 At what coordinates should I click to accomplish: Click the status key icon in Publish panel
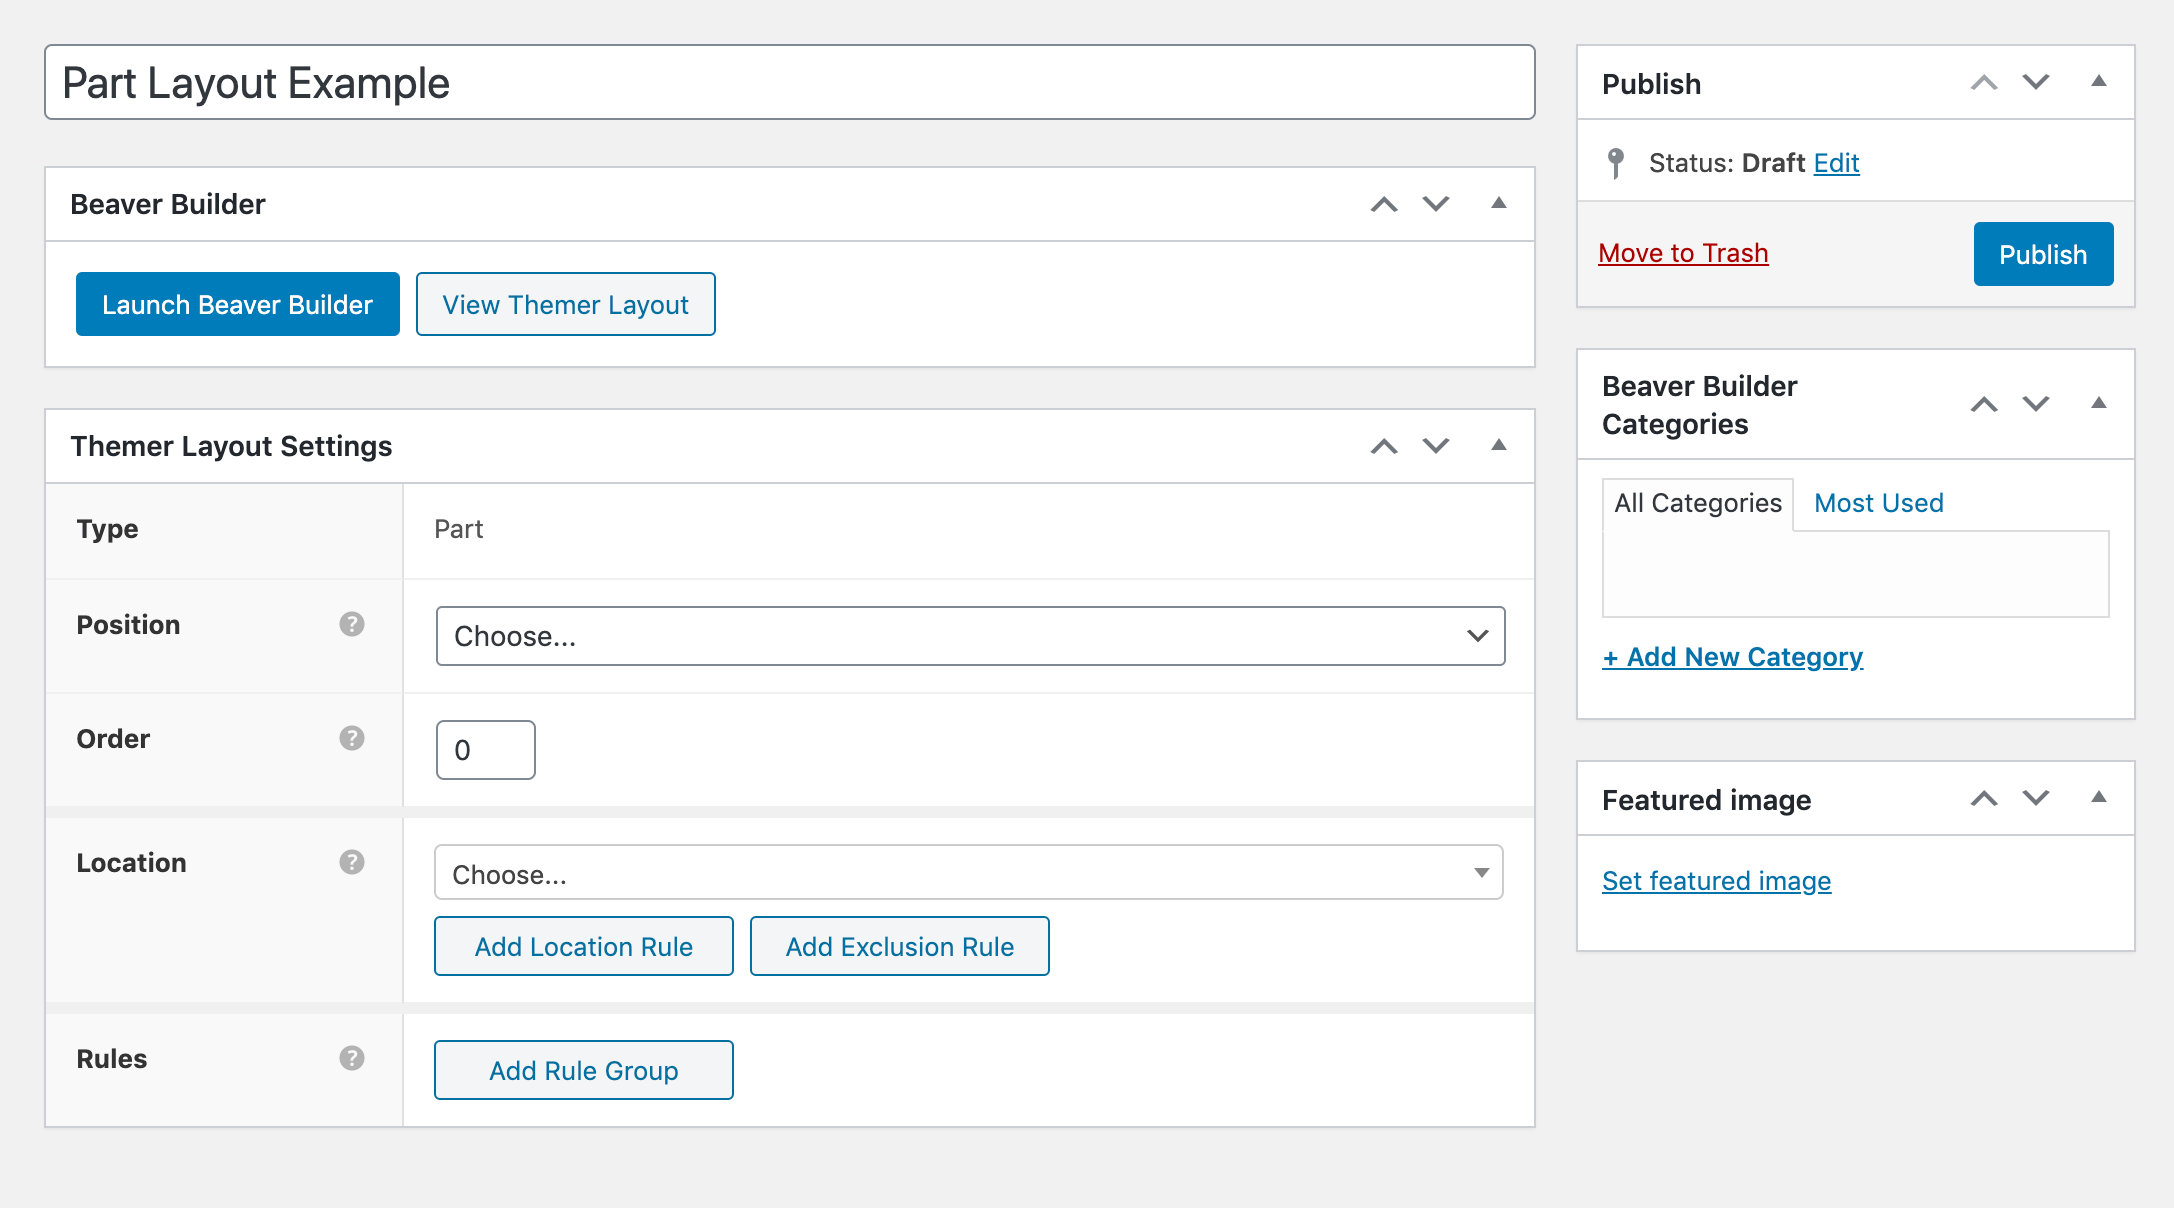click(x=1618, y=162)
